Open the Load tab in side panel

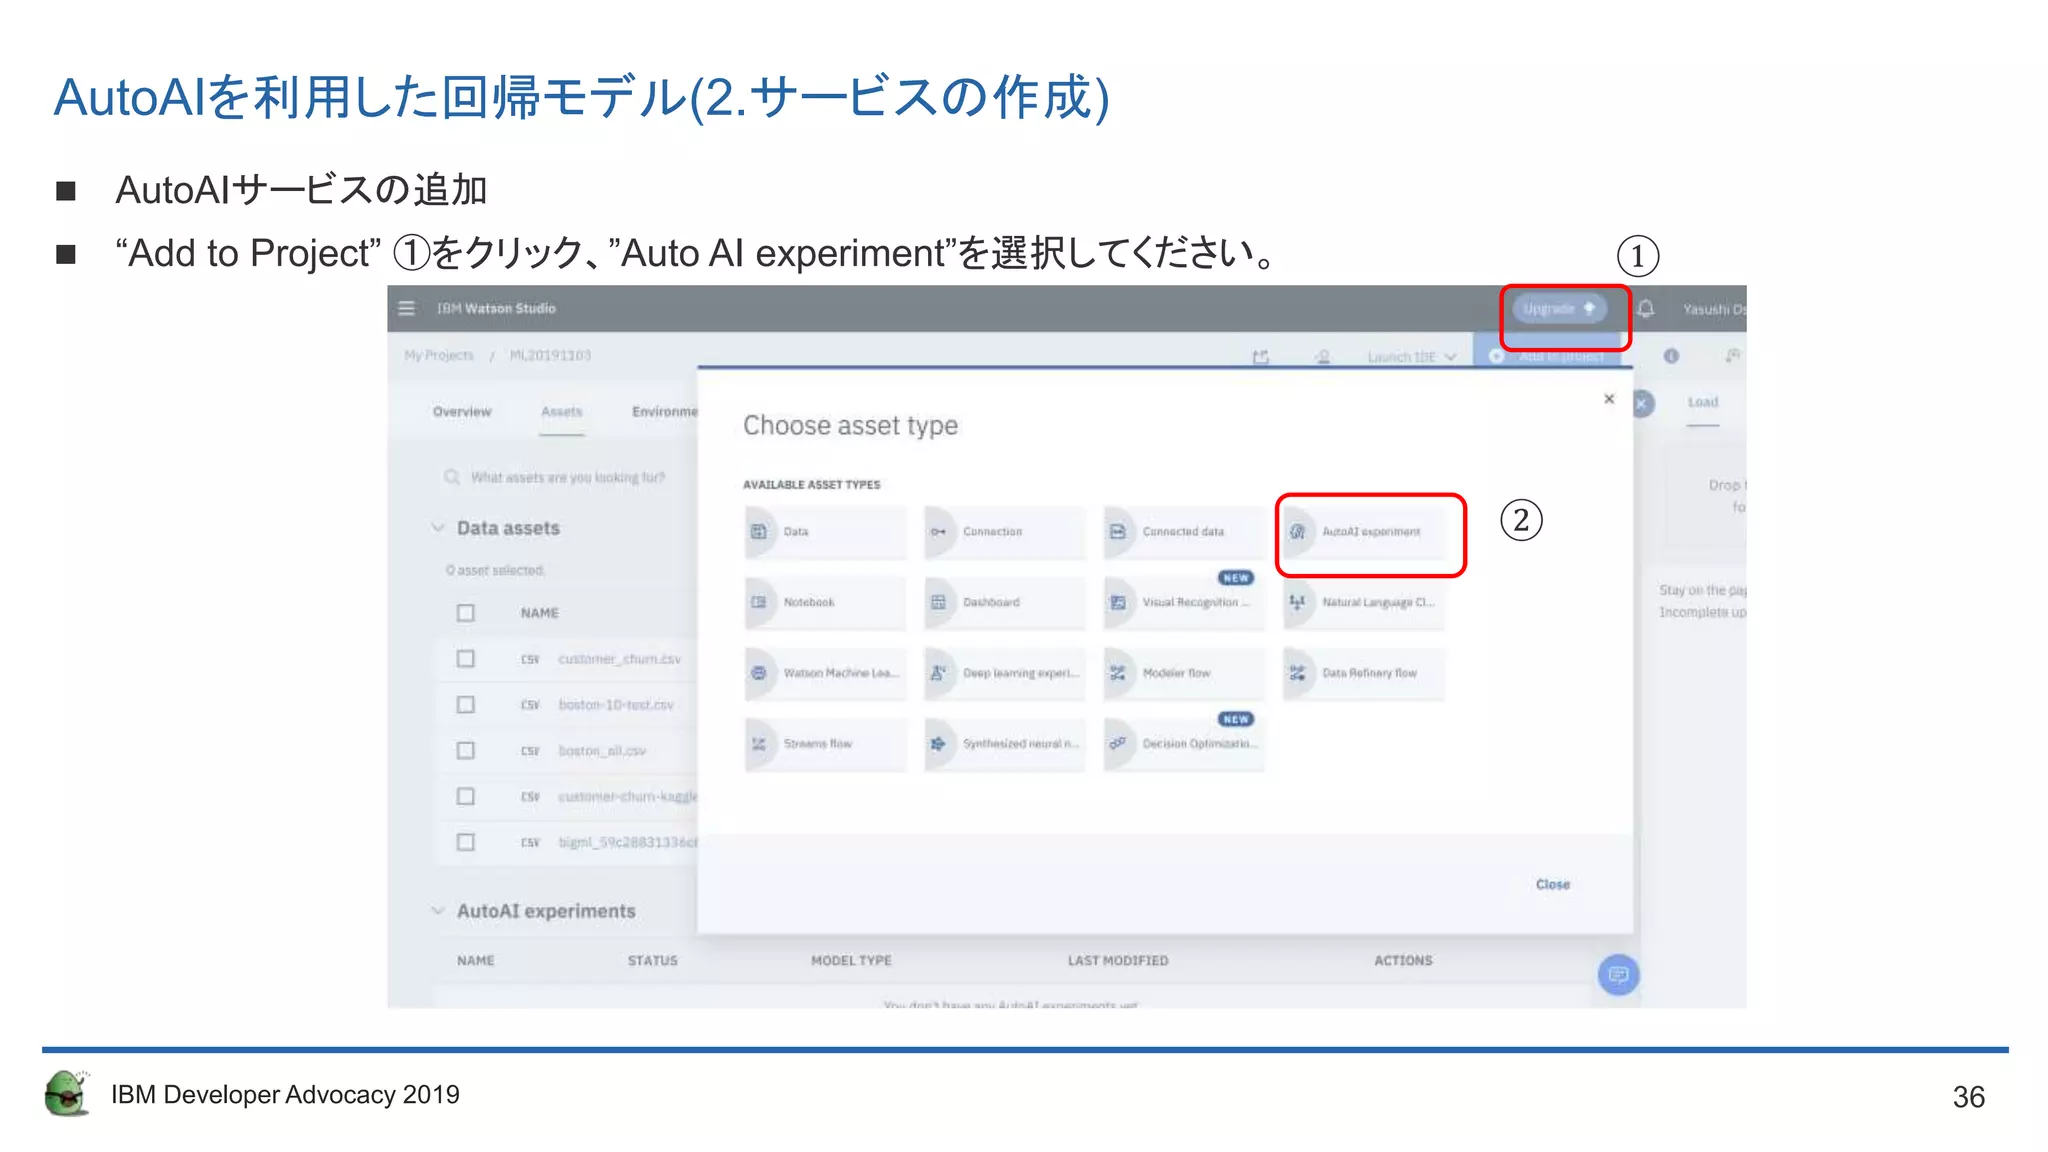(1703, 402)
